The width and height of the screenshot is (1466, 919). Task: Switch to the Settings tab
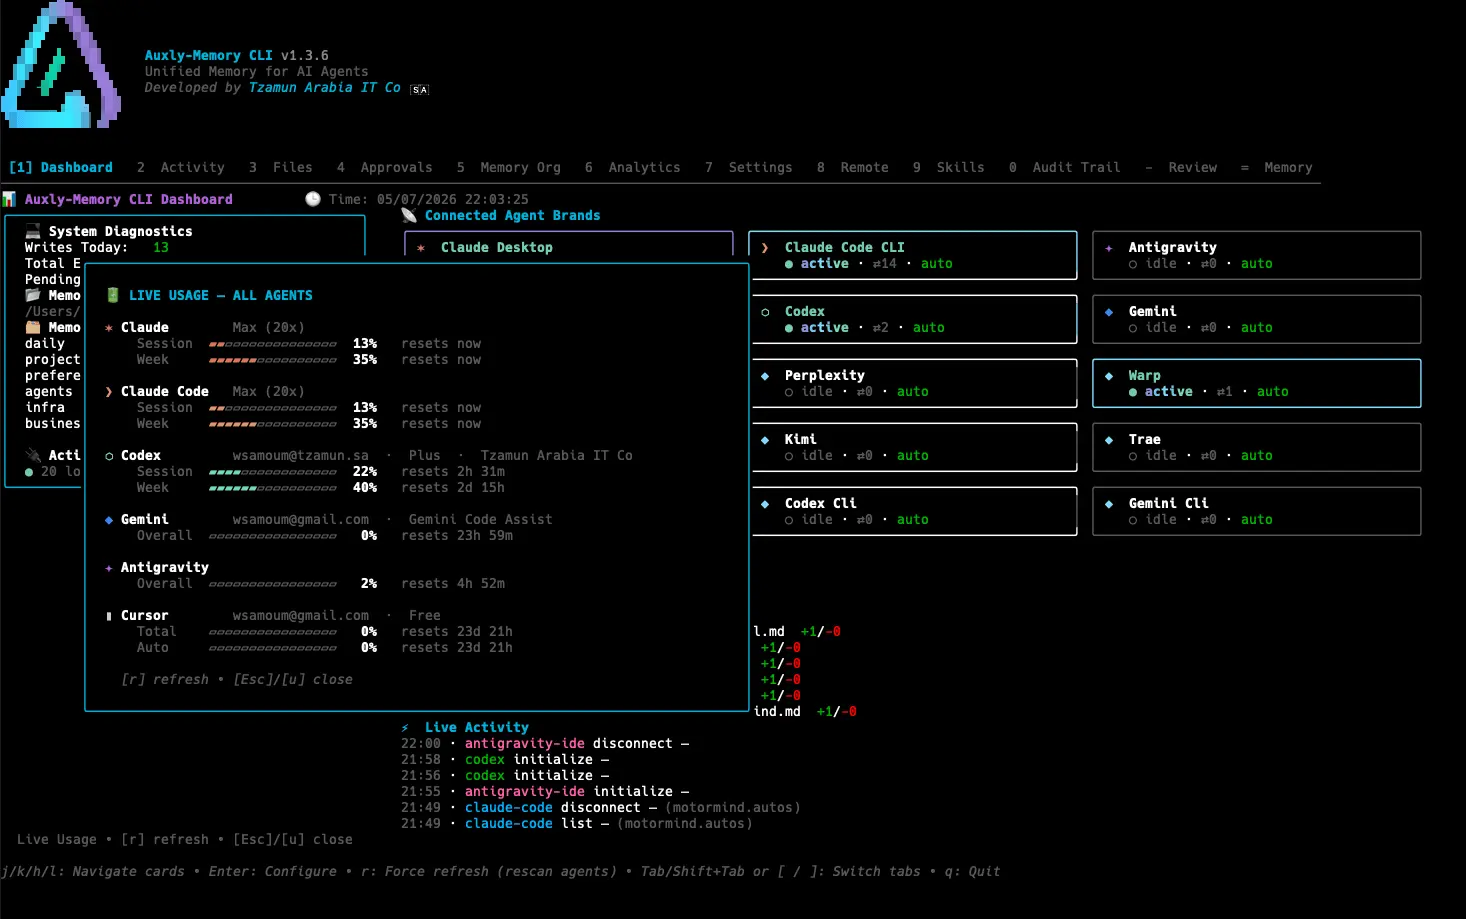click(749, 168)
